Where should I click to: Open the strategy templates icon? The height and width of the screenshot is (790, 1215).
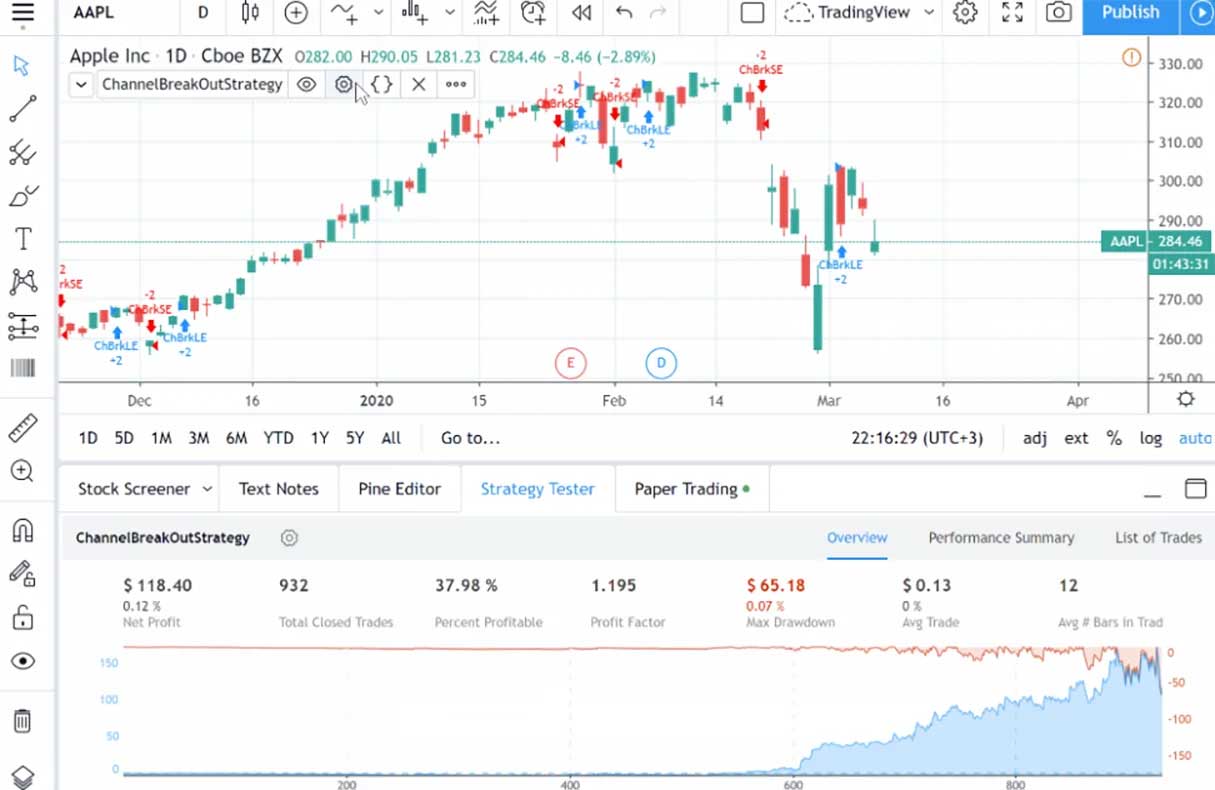pyautogui.click(x=486, y=13)
